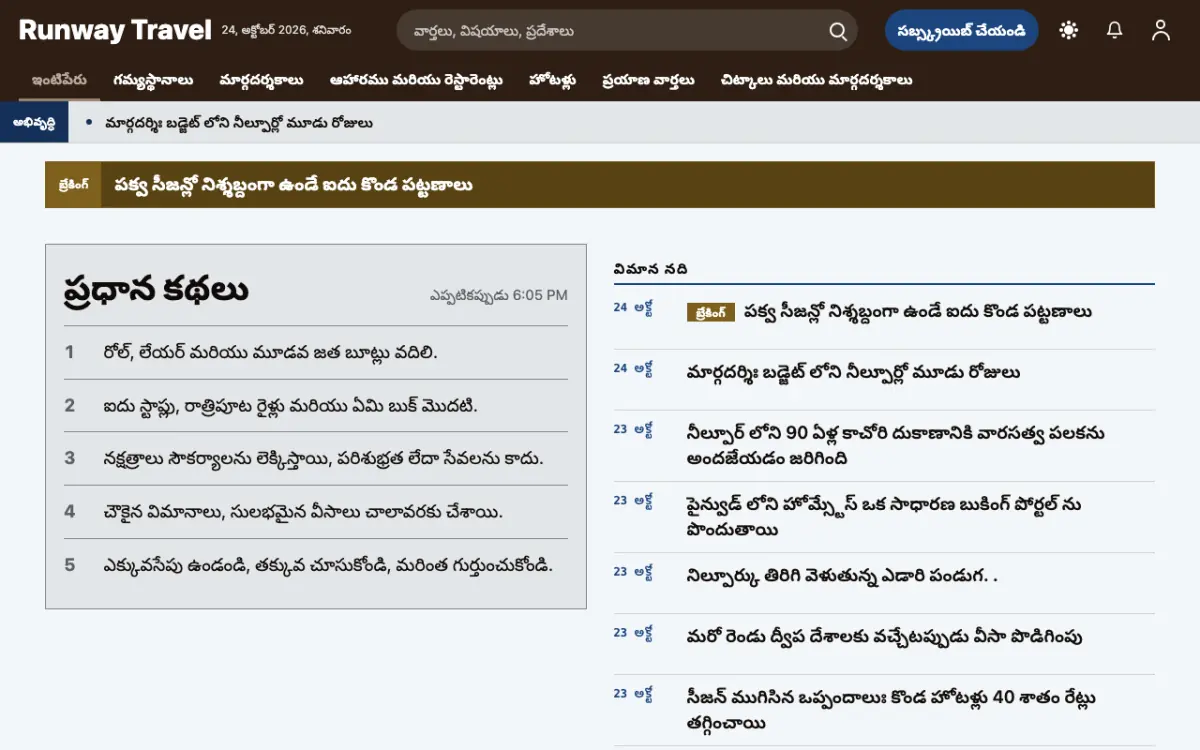Open the గమ్యస్థానాలు menu item
The width and height of the screenshot is (1200, 750).
(x=153, y=80)
